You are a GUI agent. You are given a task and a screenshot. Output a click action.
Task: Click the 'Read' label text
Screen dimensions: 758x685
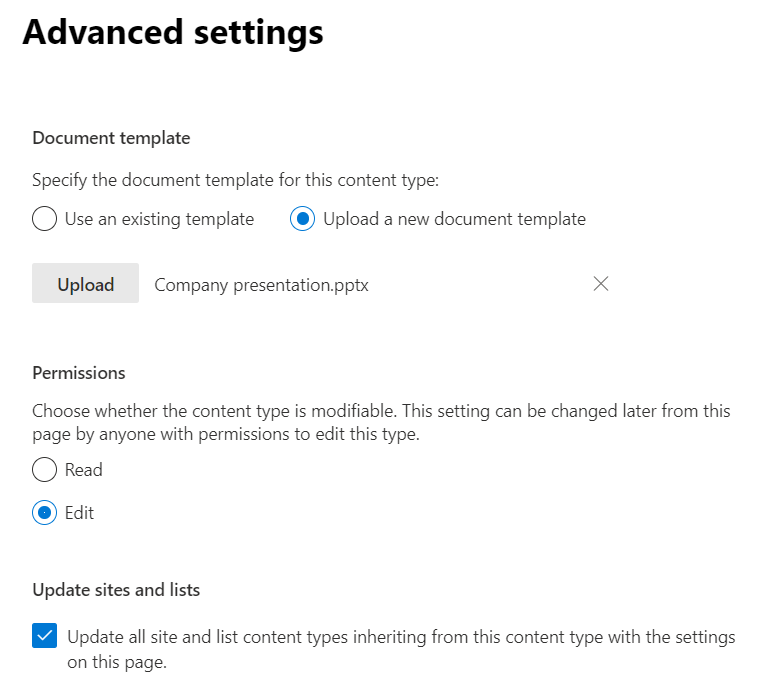coord(84,470)
